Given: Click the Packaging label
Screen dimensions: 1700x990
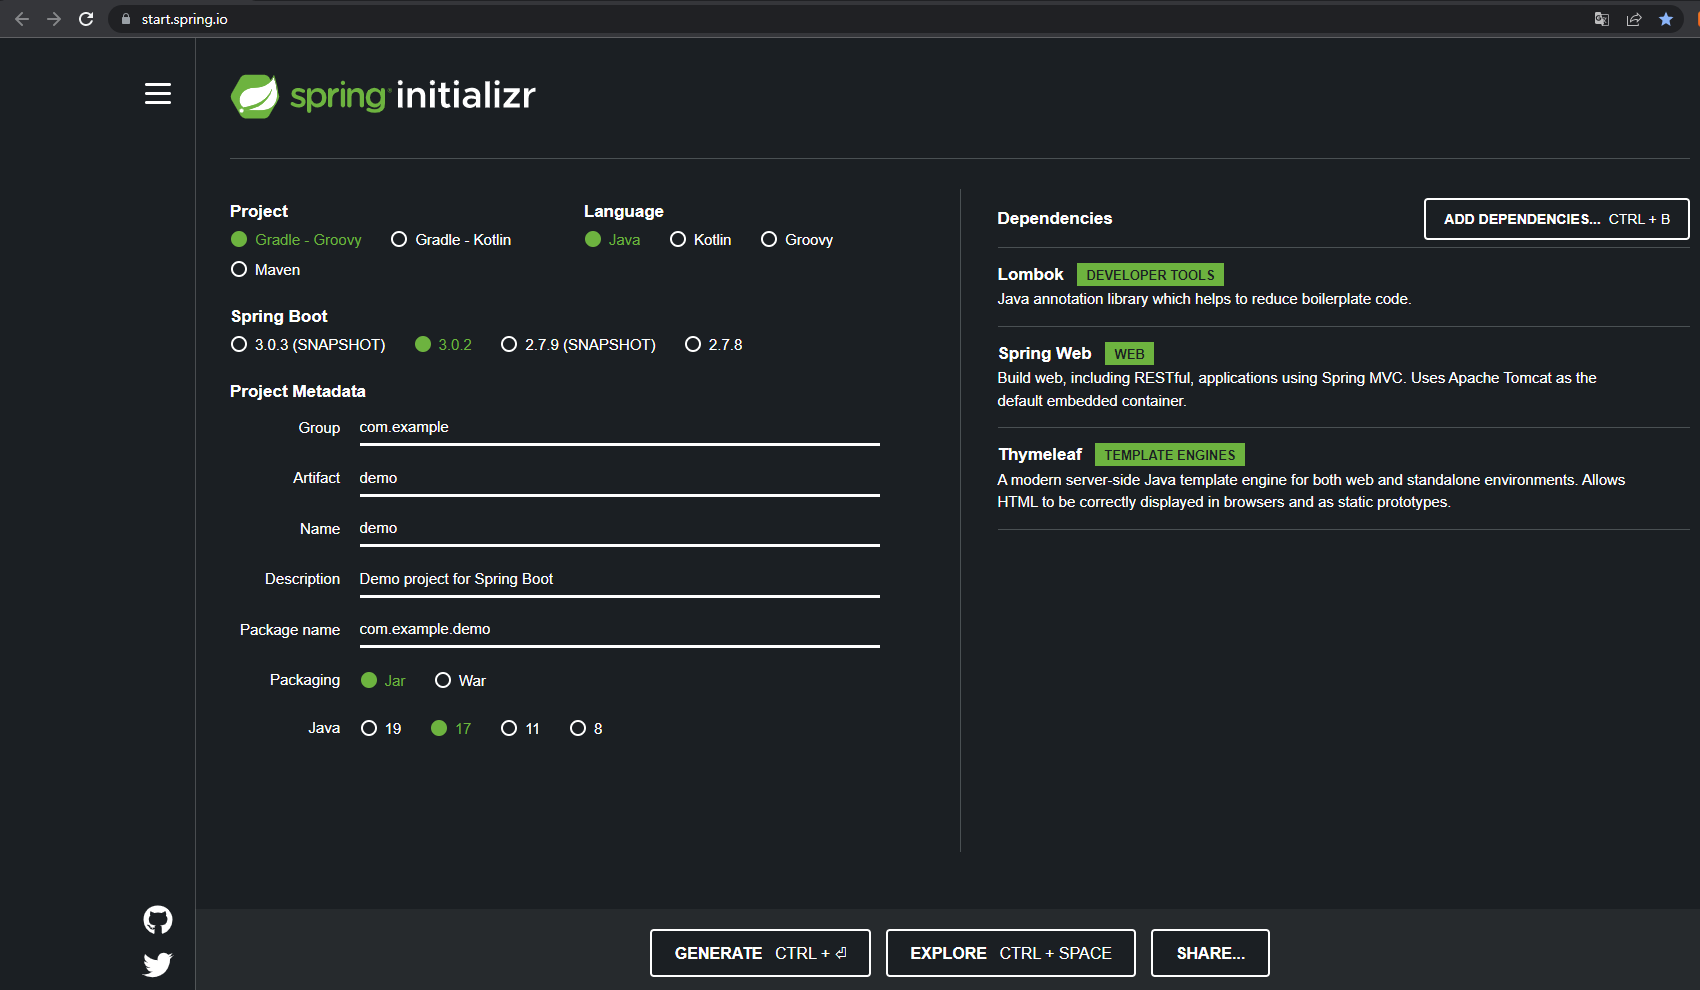Looking at the screenshot, I should 305,681.
